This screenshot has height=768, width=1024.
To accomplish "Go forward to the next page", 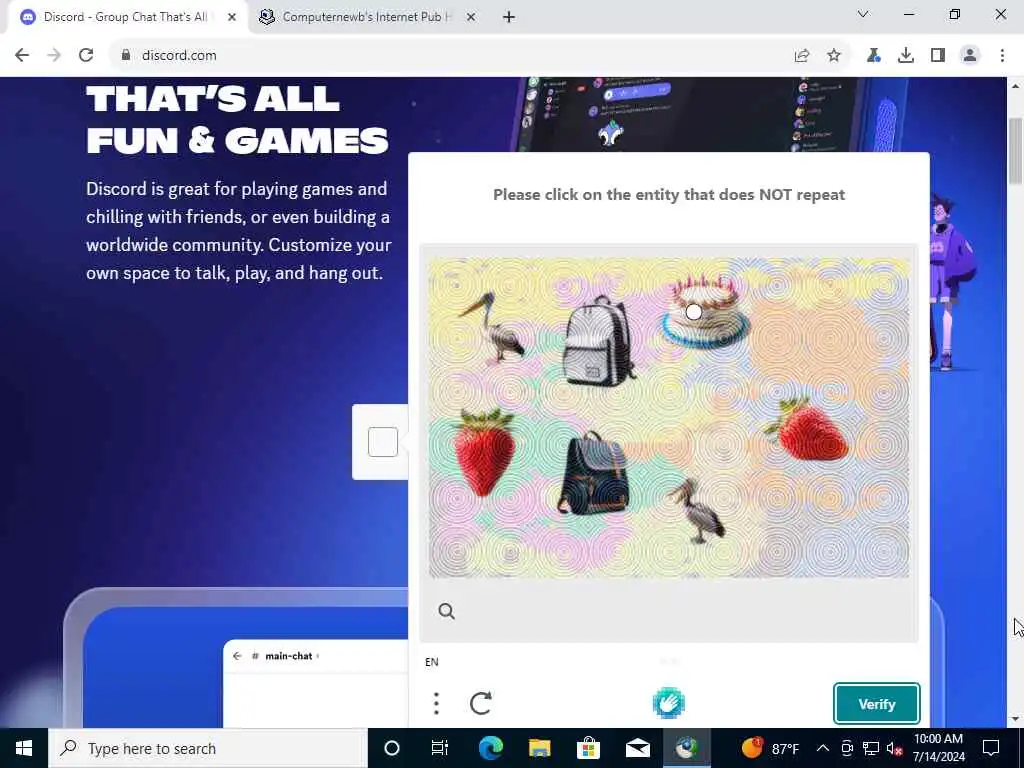I will (x=54, y=56).
